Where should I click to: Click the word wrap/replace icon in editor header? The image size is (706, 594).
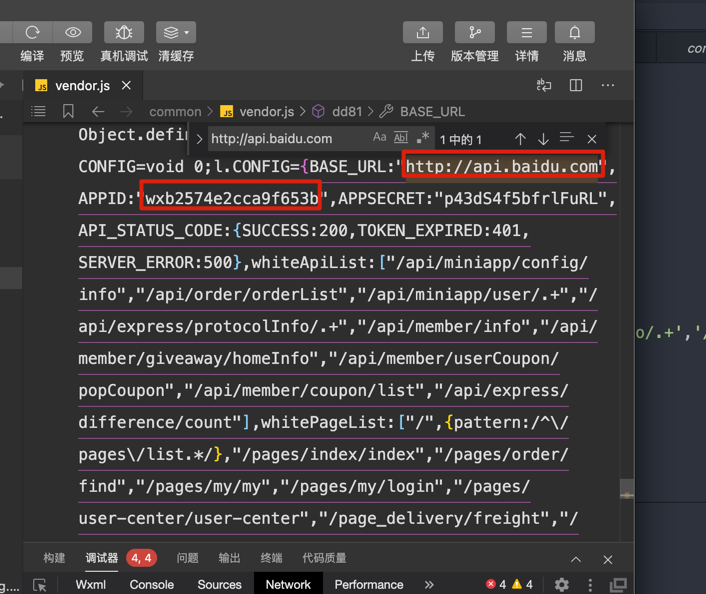coord(544,85)
